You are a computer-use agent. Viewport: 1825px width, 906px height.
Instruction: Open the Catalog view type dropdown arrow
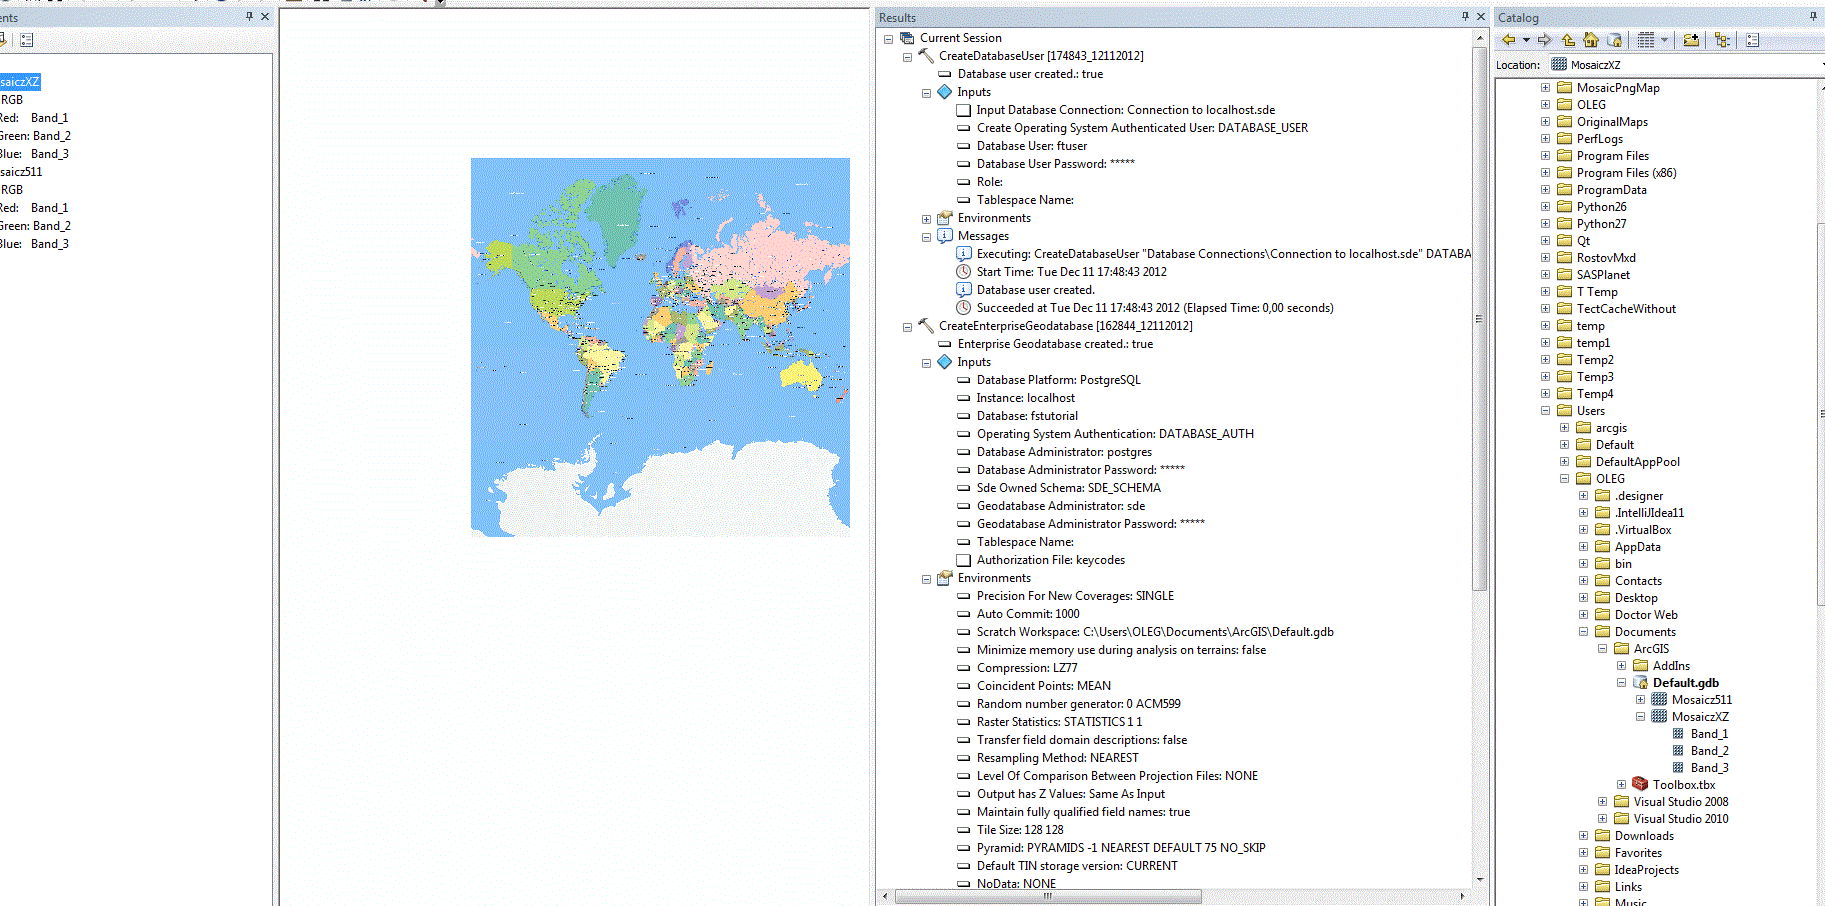pyautogui.click(x=1664, y=40)
